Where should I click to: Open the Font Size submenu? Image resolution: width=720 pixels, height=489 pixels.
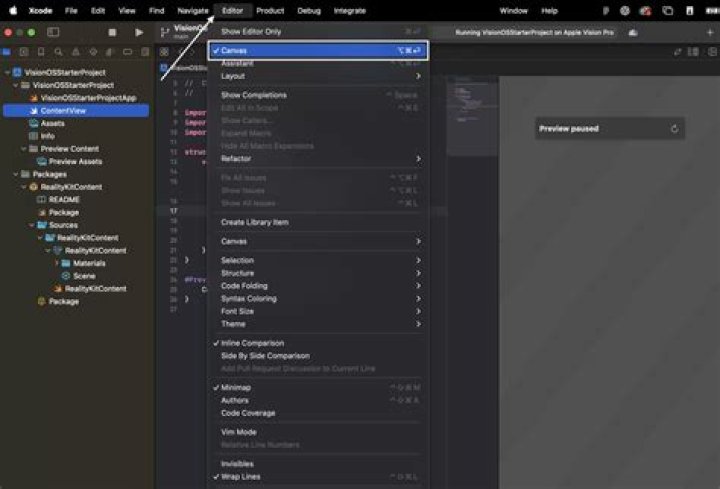point(318,311)
